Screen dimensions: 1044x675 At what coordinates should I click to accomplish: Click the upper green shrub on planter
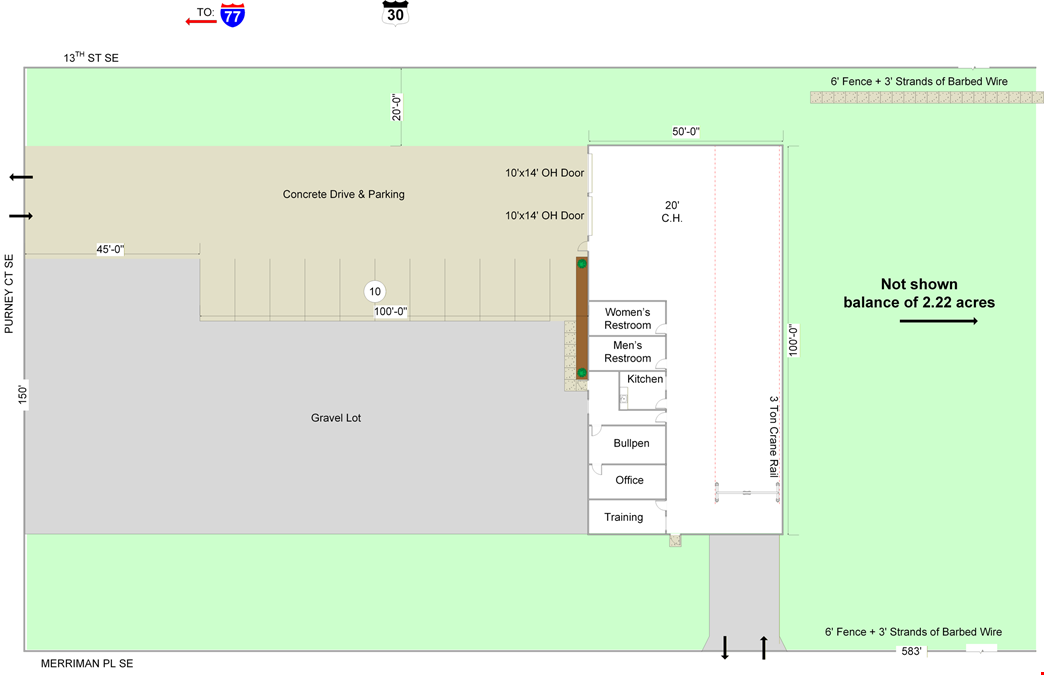pos(582,264)
